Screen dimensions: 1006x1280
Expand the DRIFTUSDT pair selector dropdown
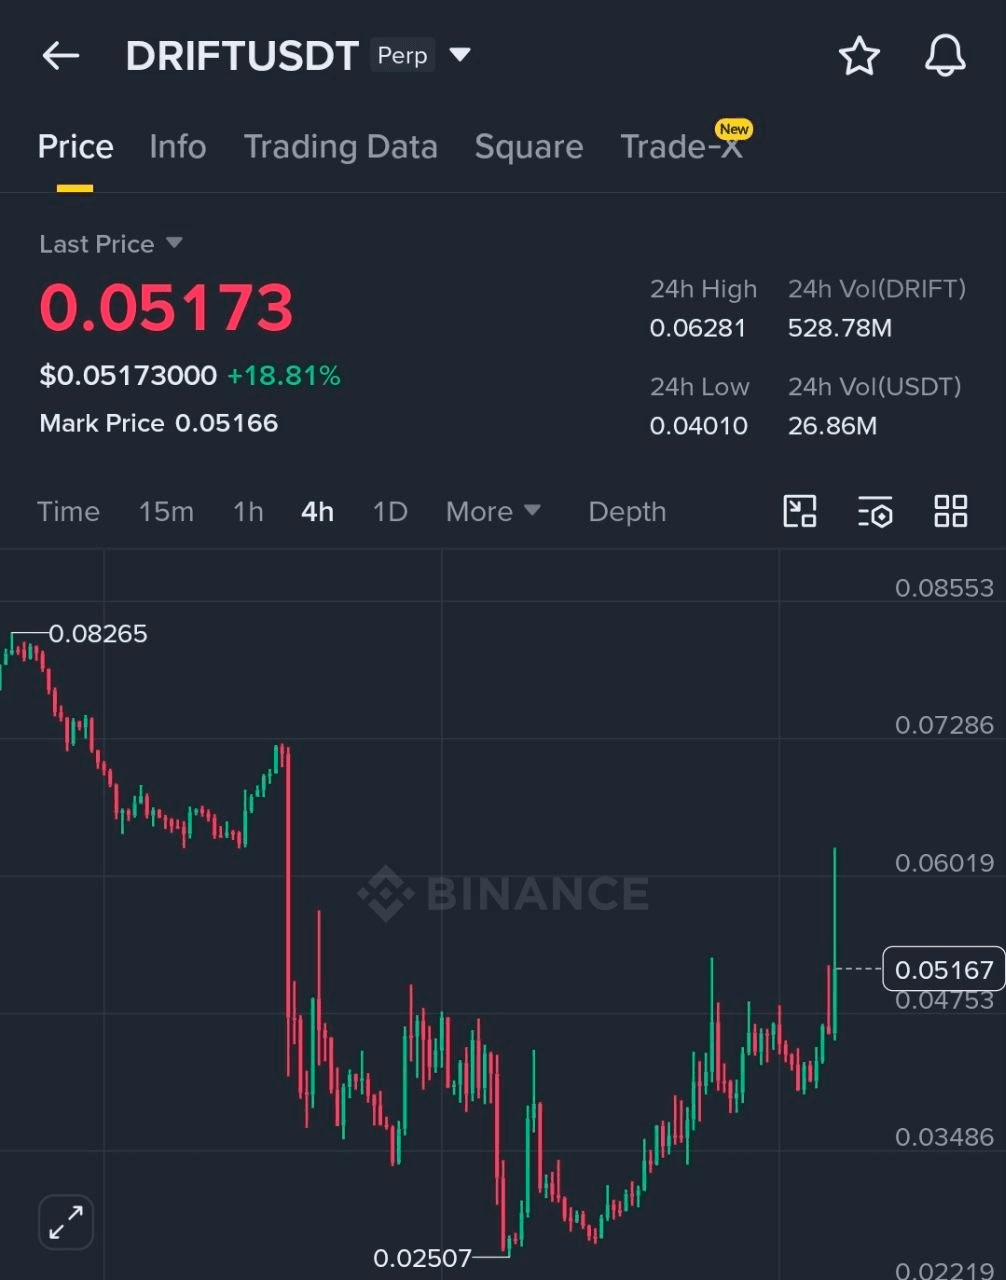[460, 54]
